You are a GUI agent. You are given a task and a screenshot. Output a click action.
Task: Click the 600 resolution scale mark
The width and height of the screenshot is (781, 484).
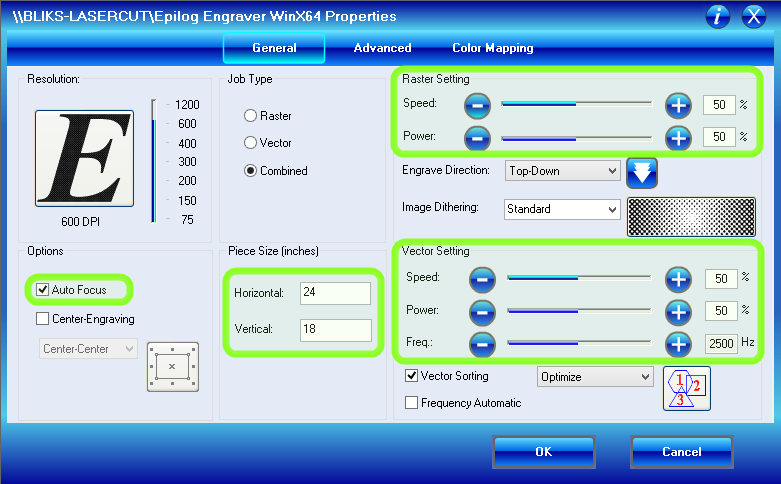pyautogui.click(x=187, y=123)
